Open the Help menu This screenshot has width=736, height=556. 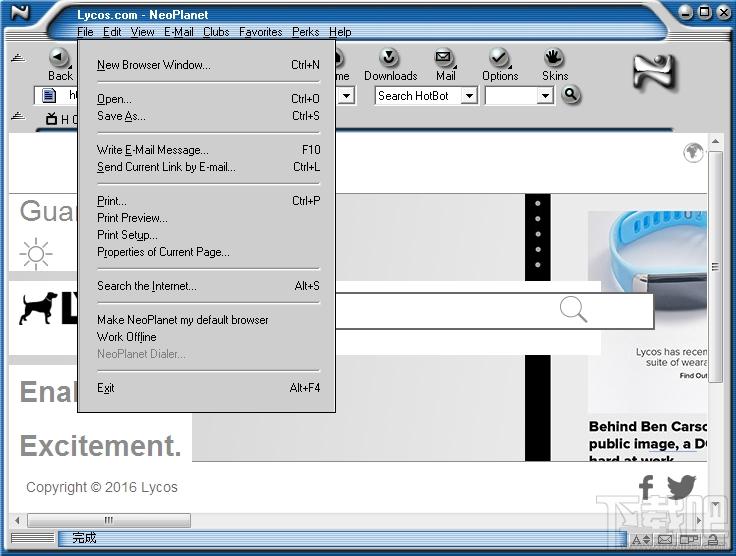pos(340,32)
